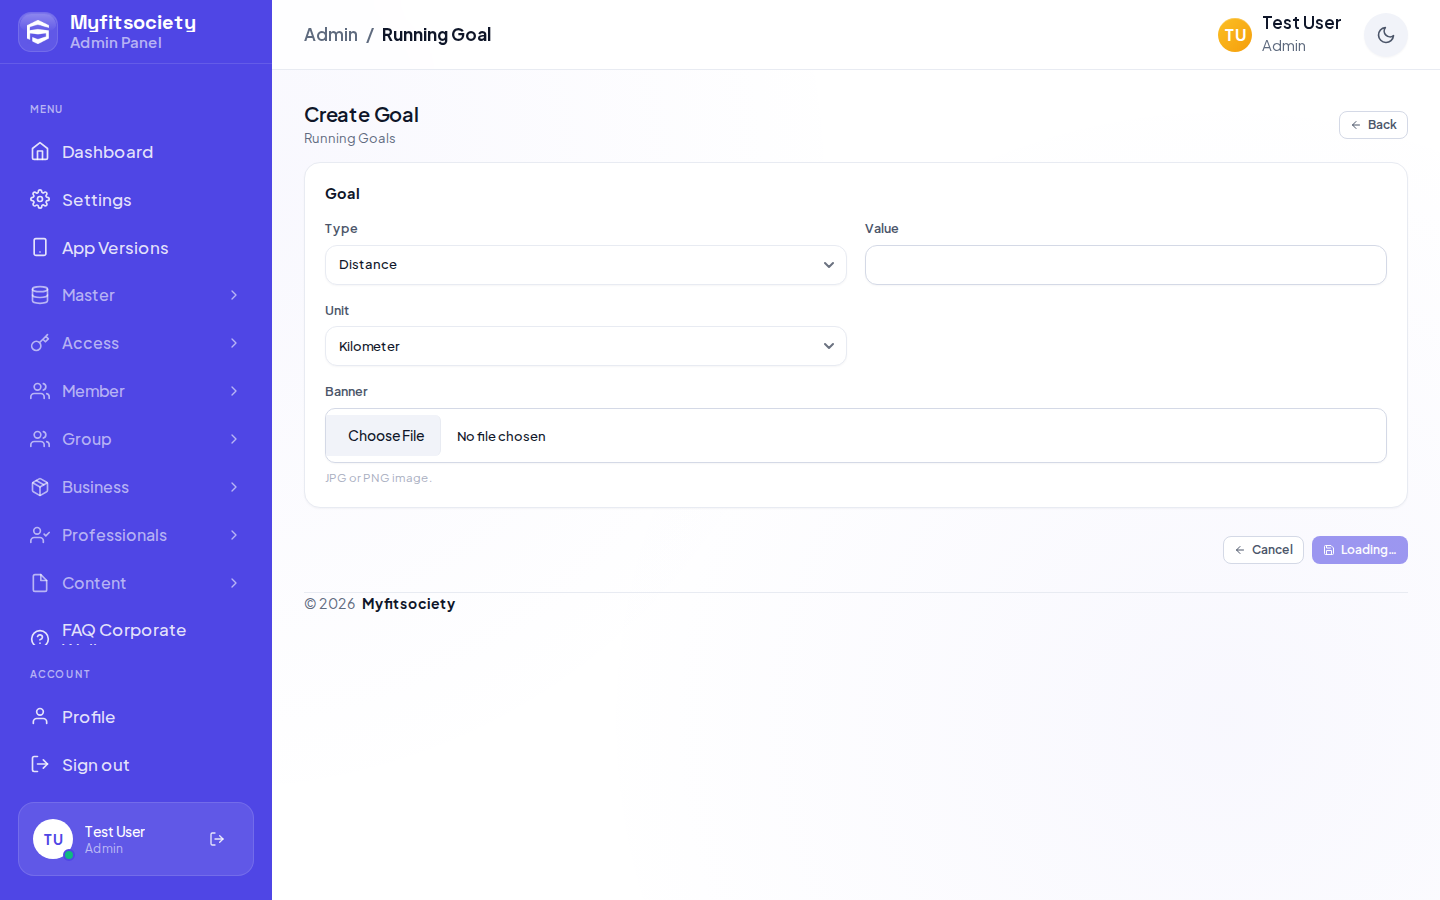This screenshot has width=1440, height=900.
Task: Click the Sign out arrow icon
Action: pyautogui.click(x=40, y=764)
